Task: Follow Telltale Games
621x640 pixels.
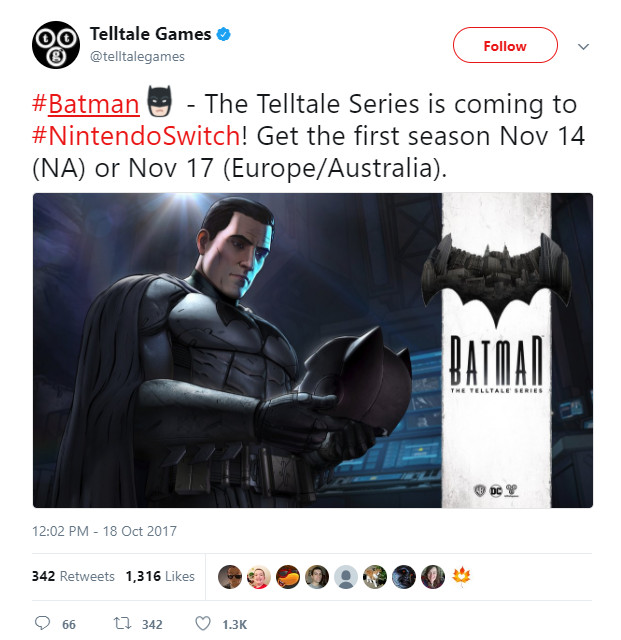Action: 505,45
